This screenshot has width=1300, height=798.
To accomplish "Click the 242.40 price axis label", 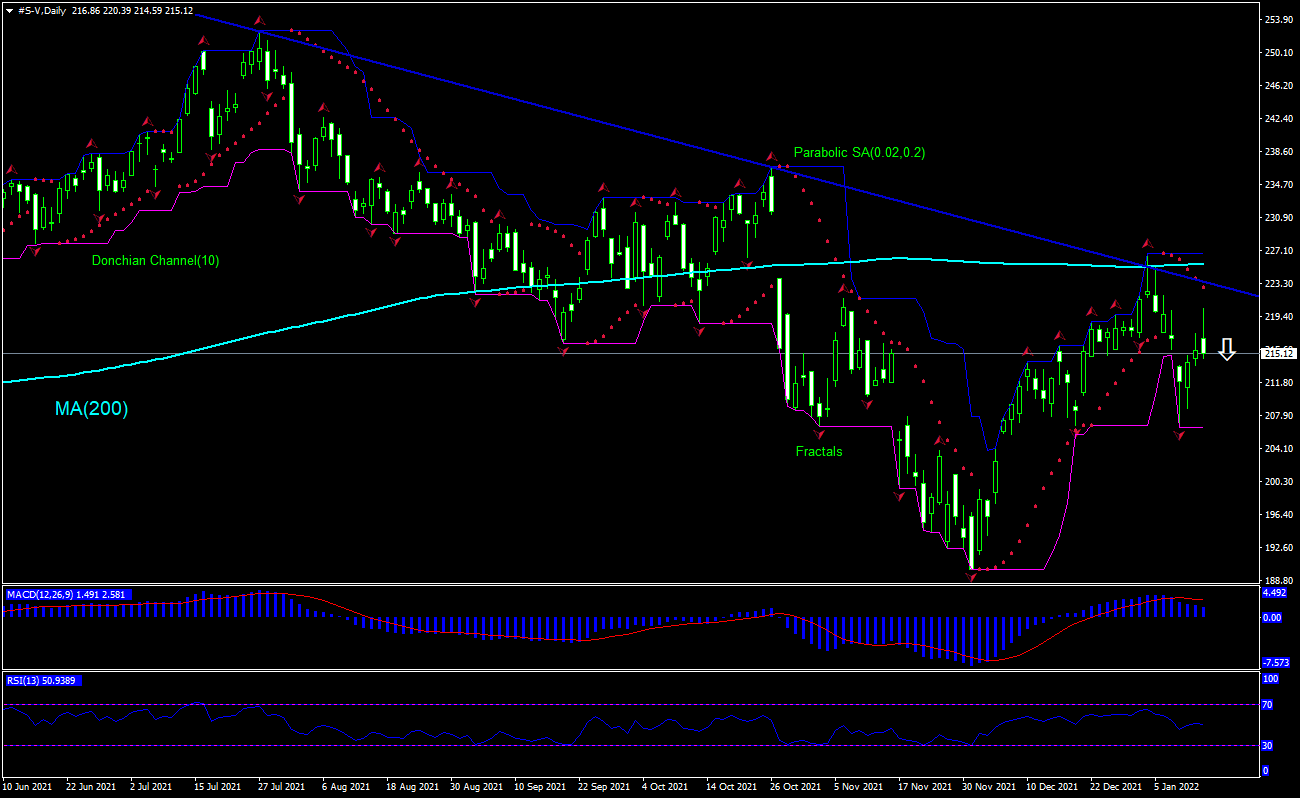I will 1279,118.
